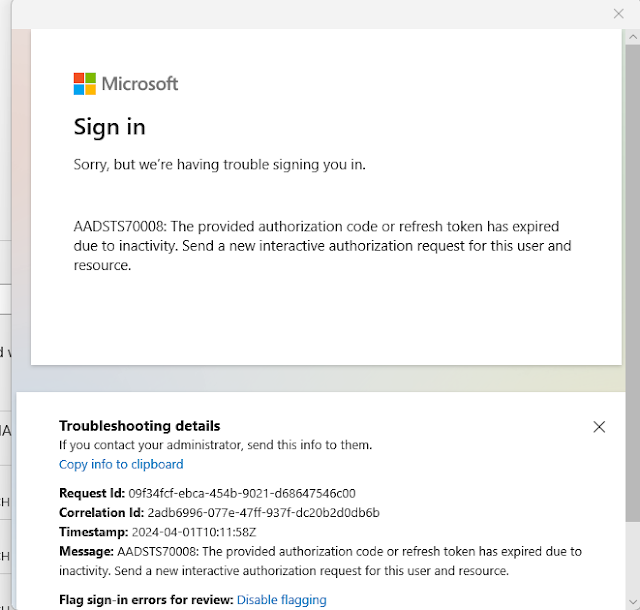Viewport: 640px width, 610px height.
Task: Click the Microsoft wordmark text
Action: pyautogui.click(x=140, y=84)
